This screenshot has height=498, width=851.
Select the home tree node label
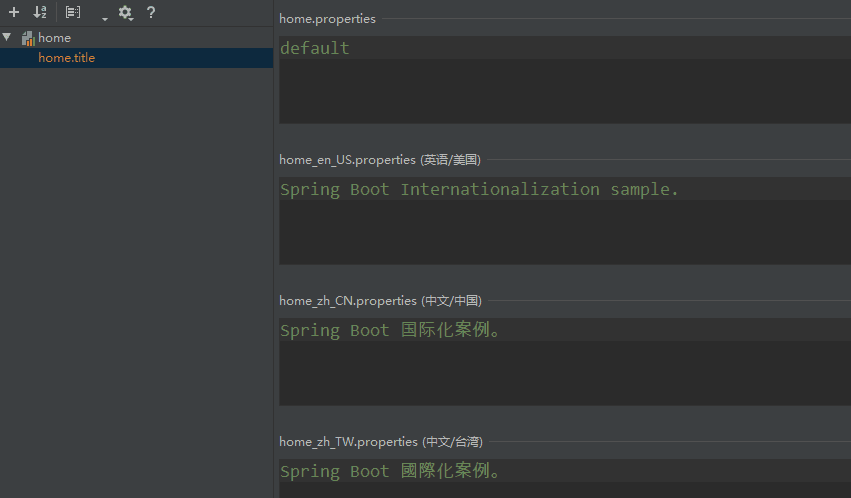point(55,38)
